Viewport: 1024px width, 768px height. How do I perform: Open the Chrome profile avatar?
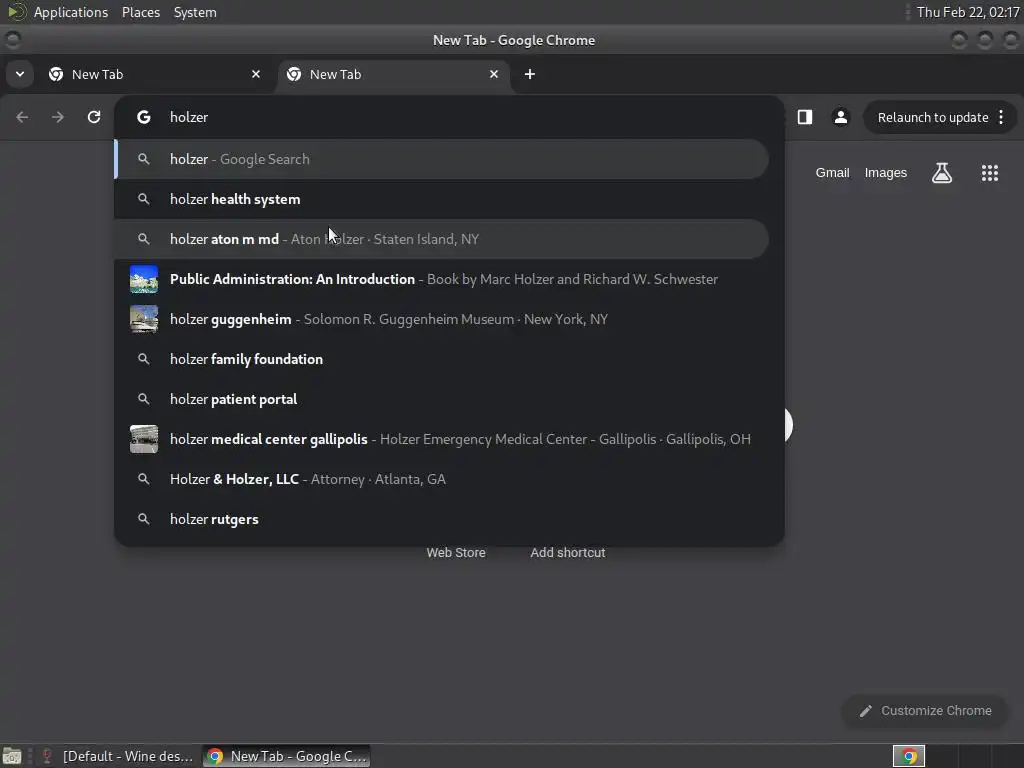[x=840, y=117]
